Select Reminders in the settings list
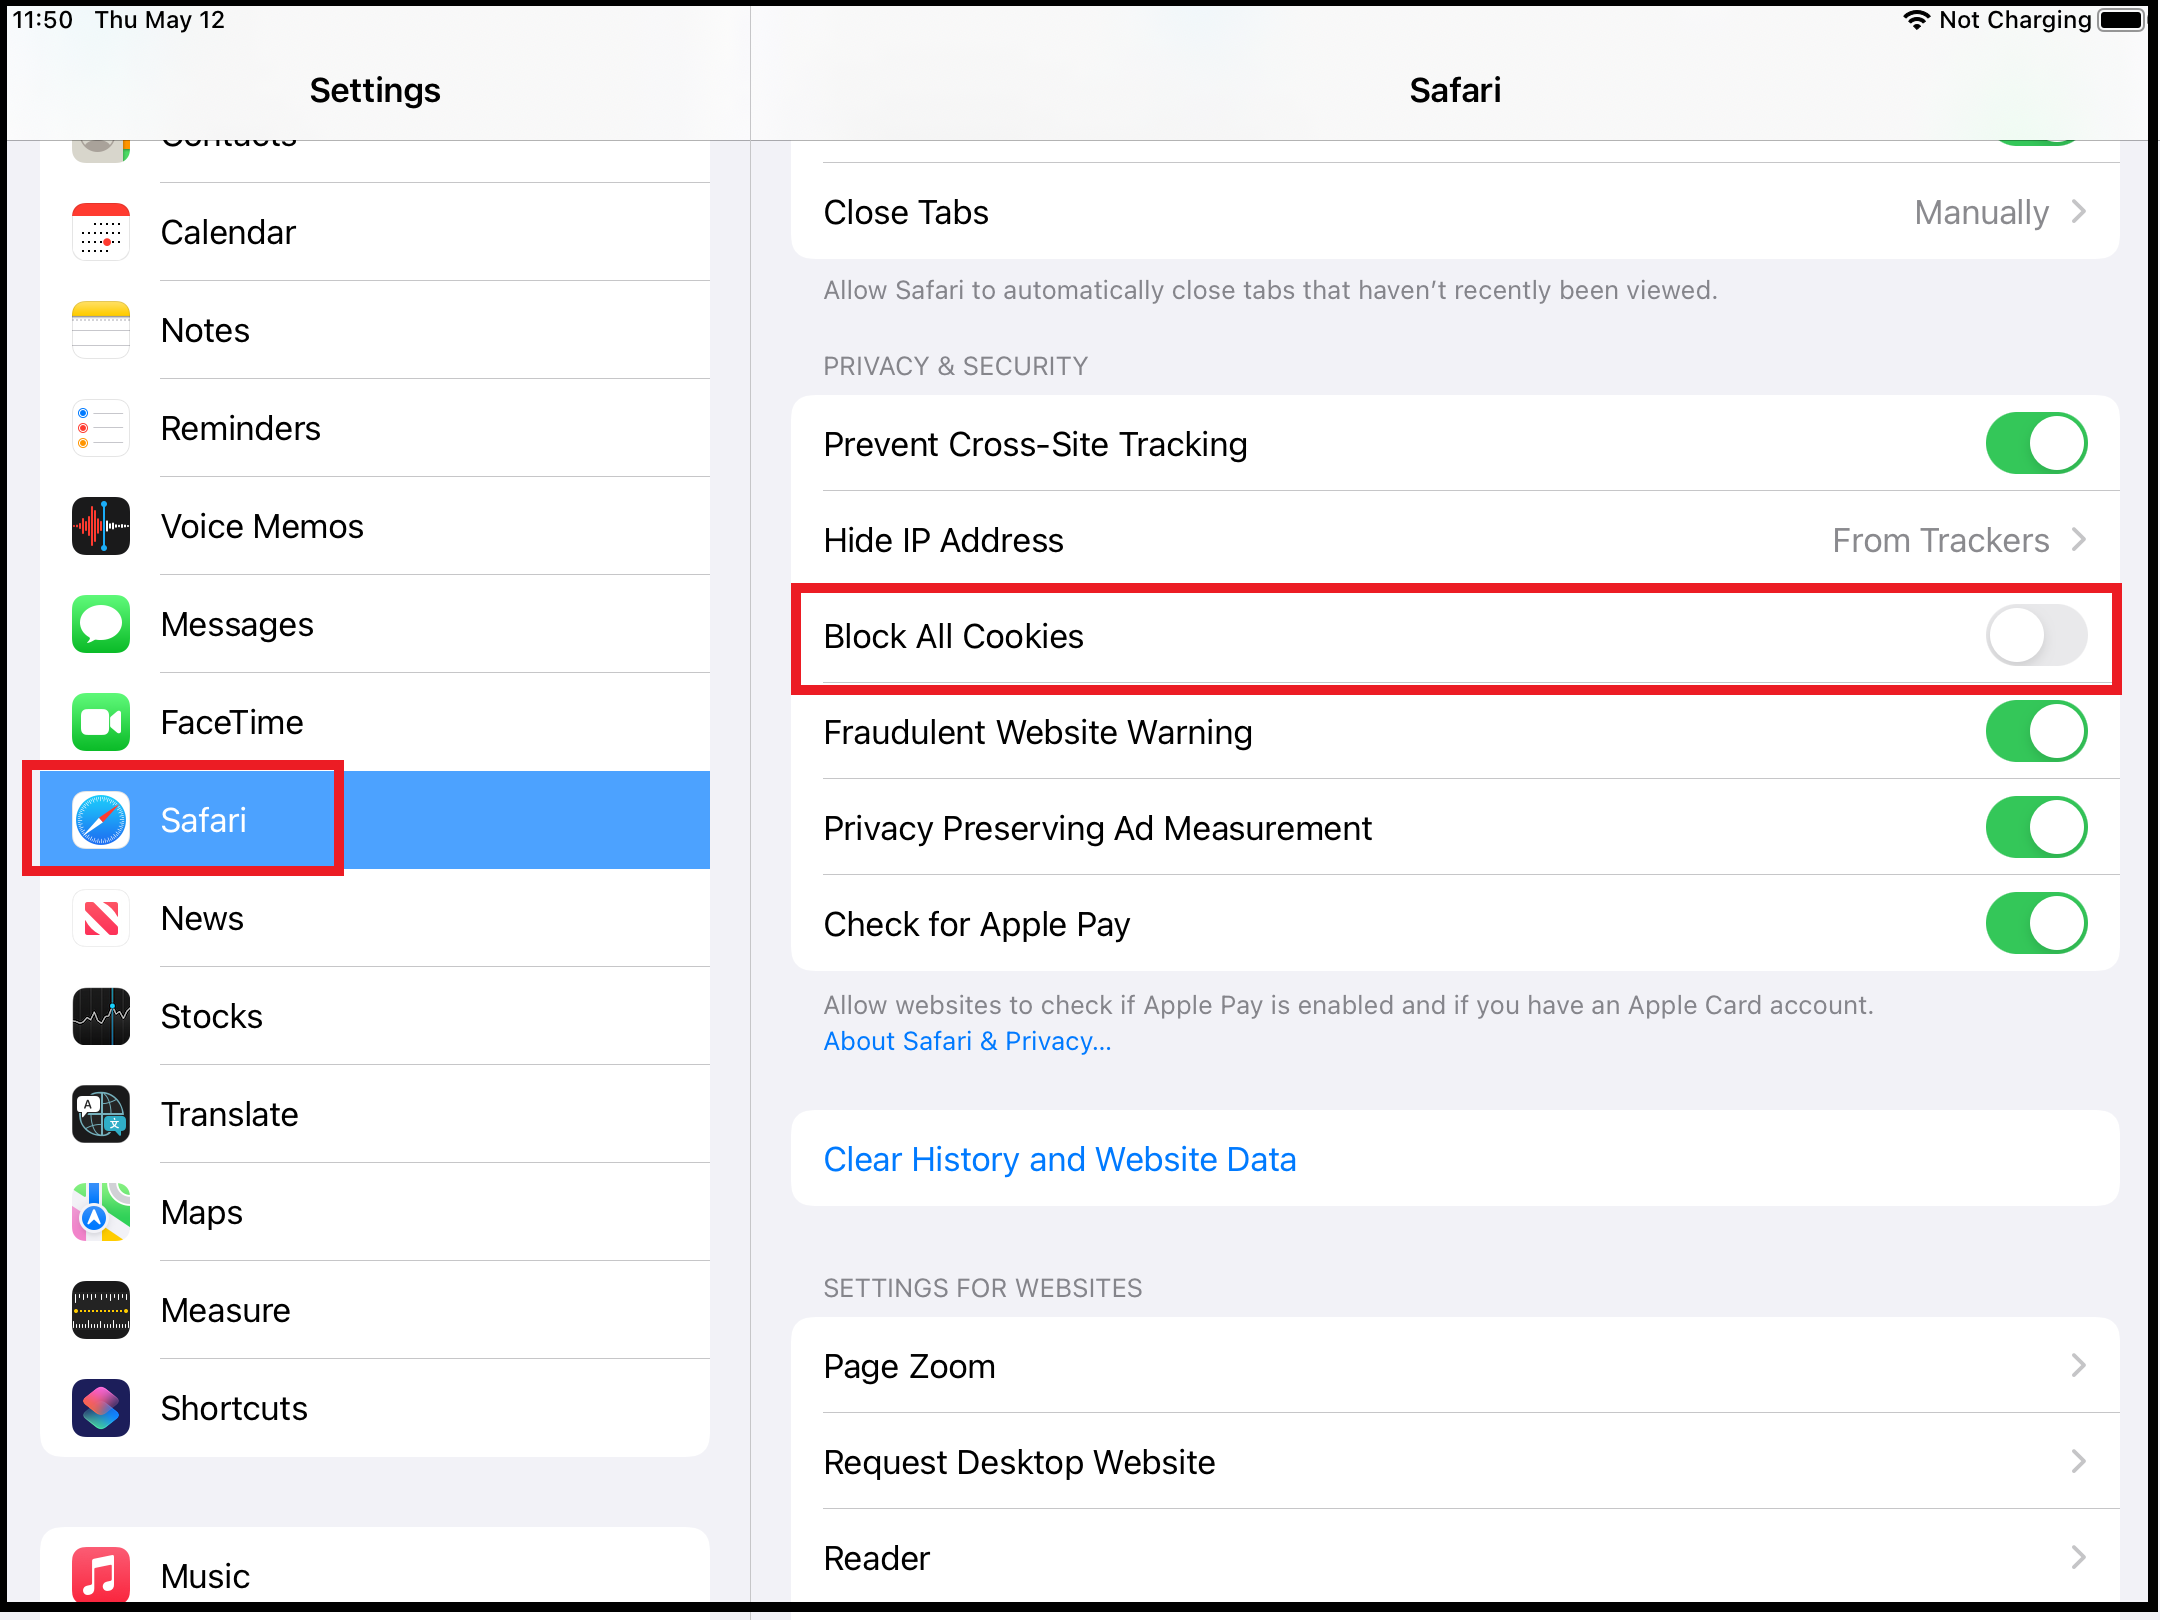2160x1620 pixels. click(240, 428)
